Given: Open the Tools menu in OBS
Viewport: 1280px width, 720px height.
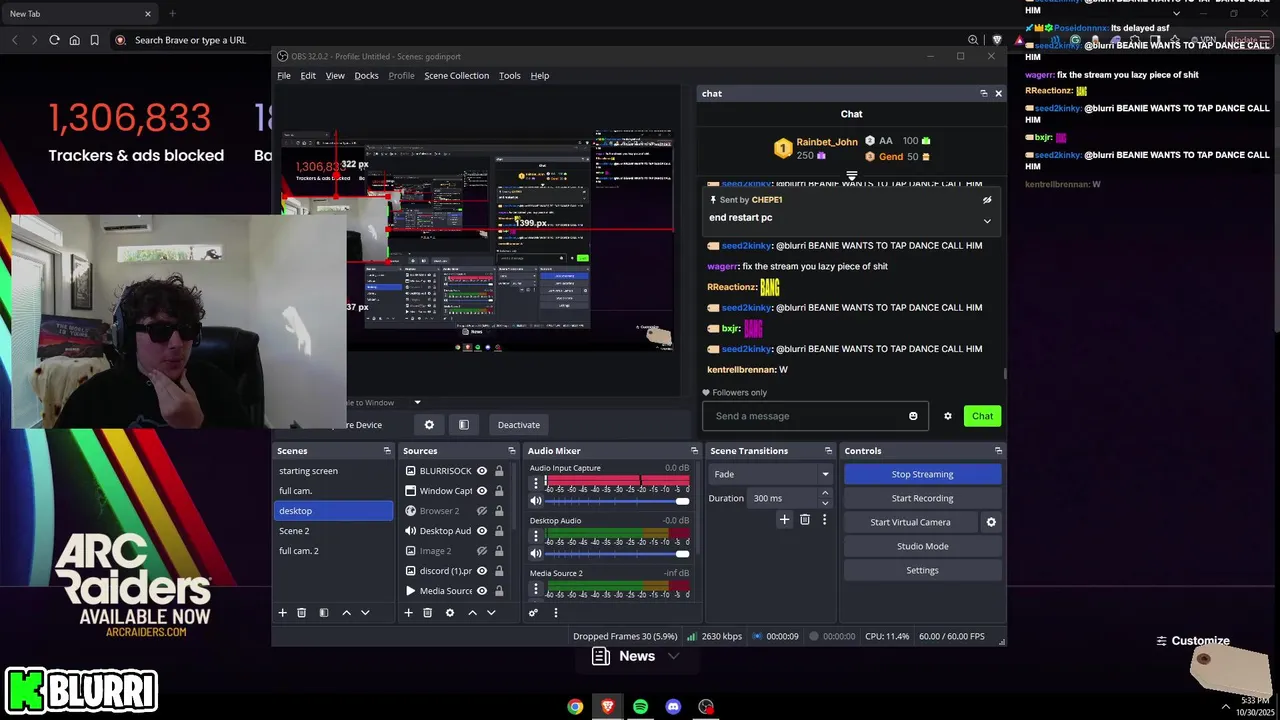Looking at the screenshot, I should pyautogui.click(x=510, y=76).
